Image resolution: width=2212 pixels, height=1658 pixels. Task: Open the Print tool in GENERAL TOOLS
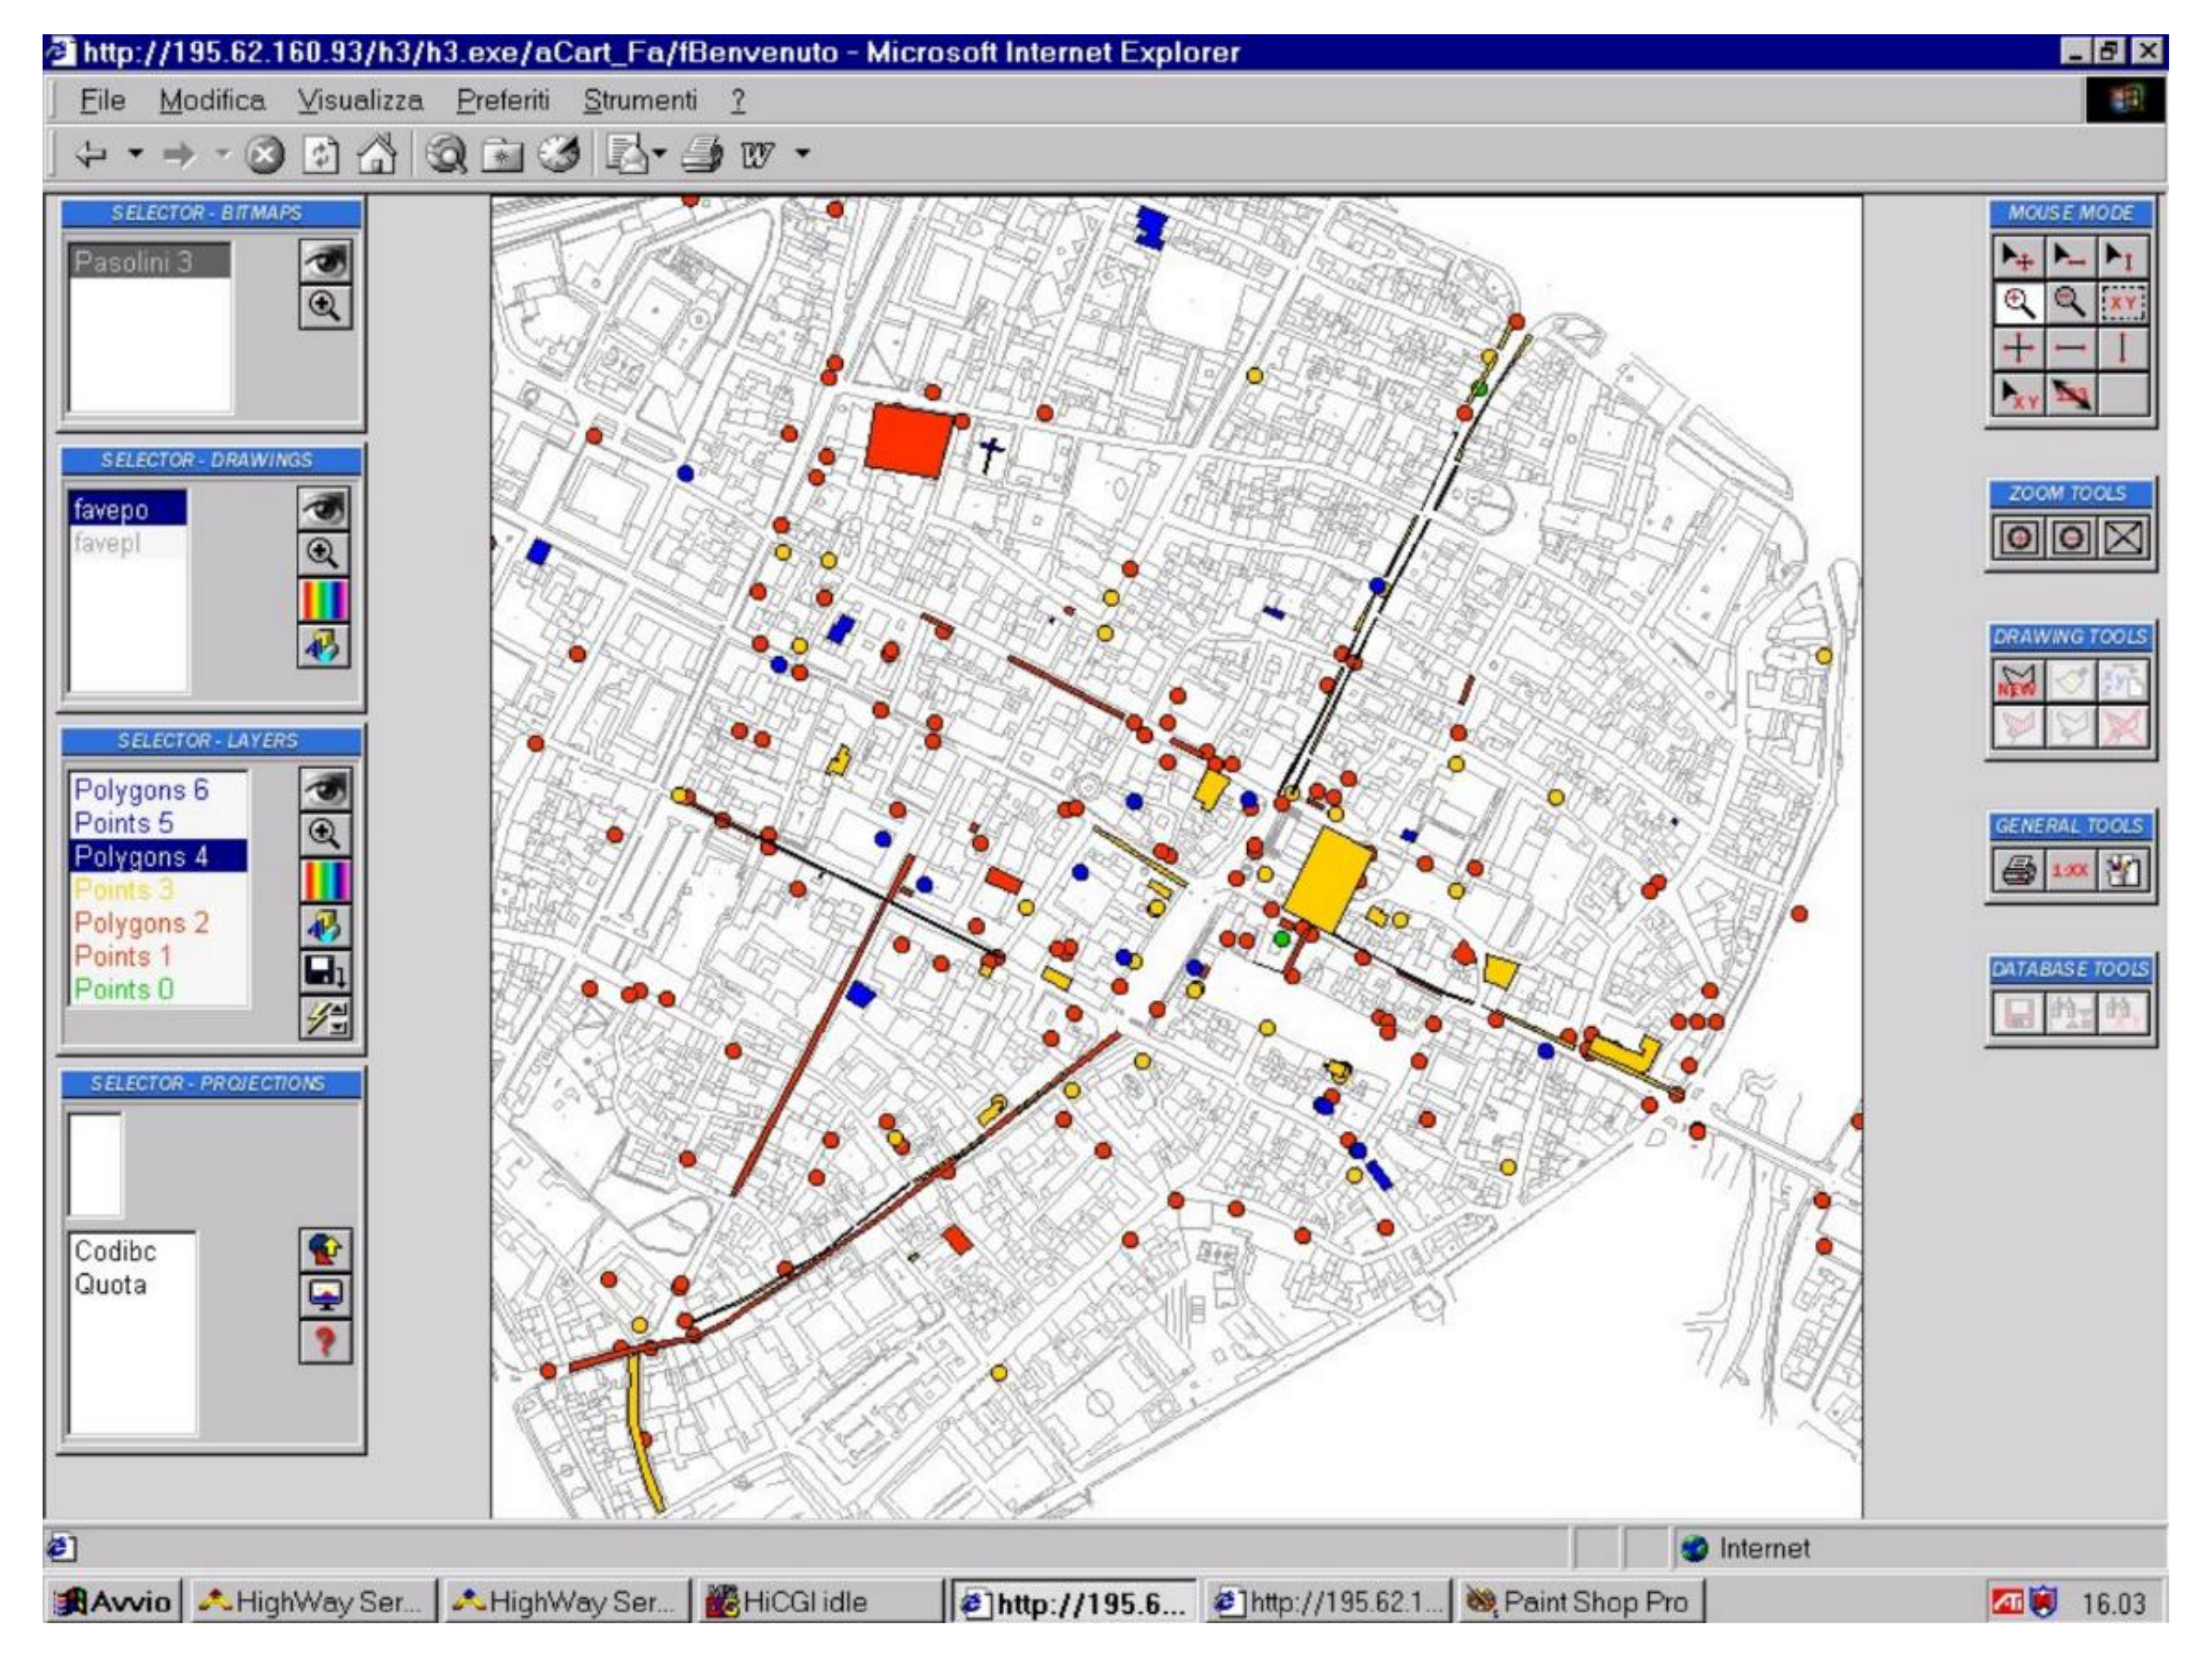pos(2019,871)
